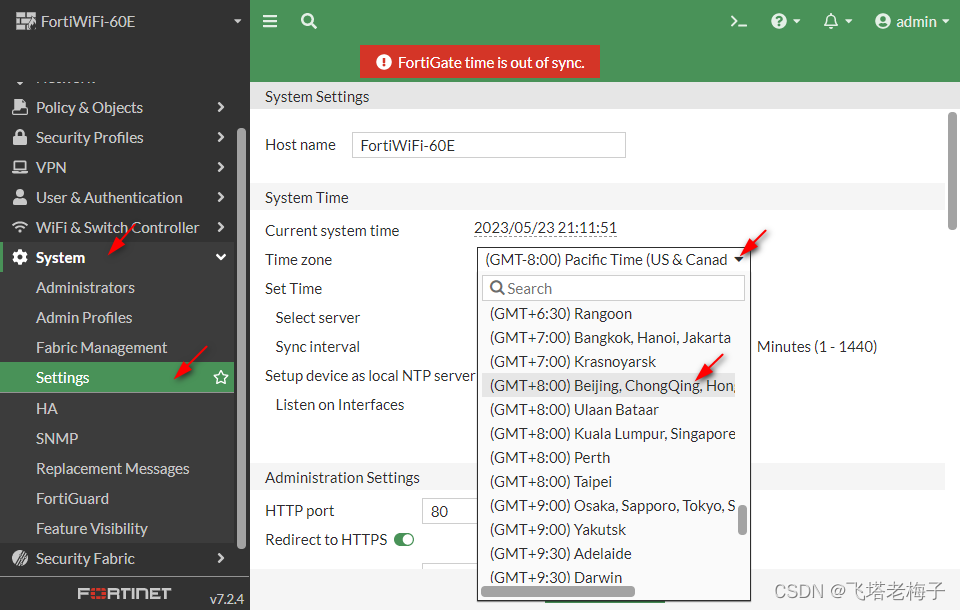Click the Security Fabric icon
This screenshot has width=960, height=610.
click(20, 558)
